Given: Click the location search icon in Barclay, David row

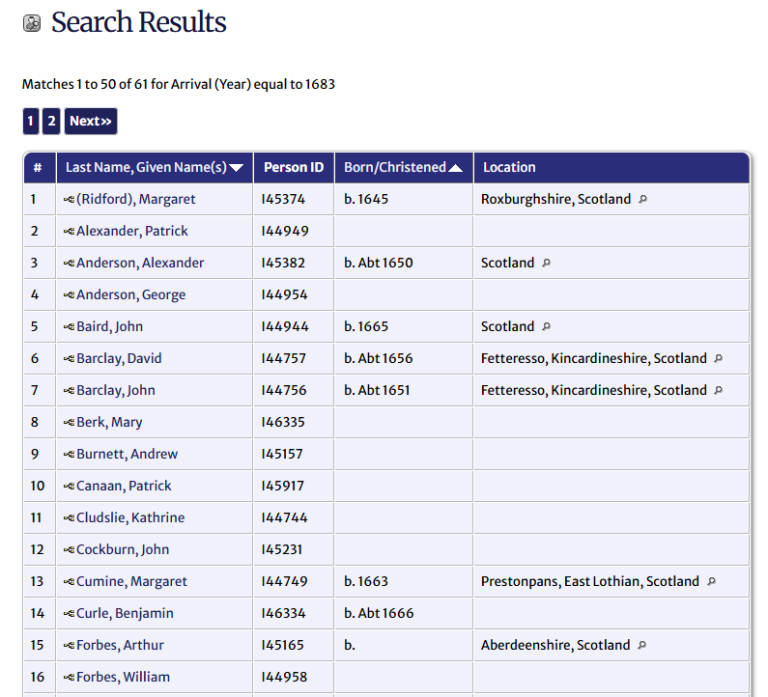Looking at the screenshot, I should point(718,358).
